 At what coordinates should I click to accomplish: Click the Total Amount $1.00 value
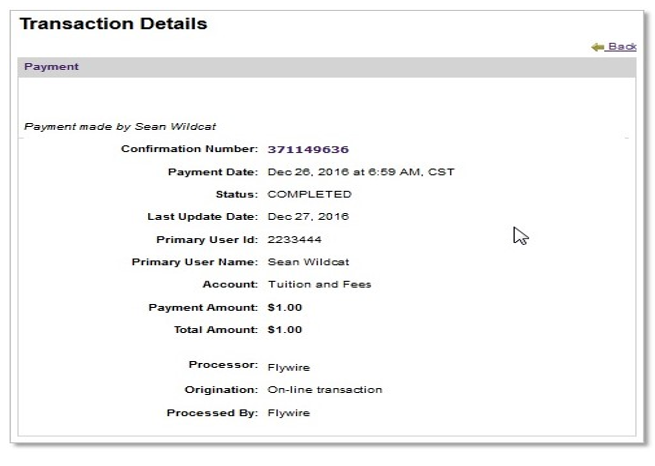[285, 330]
